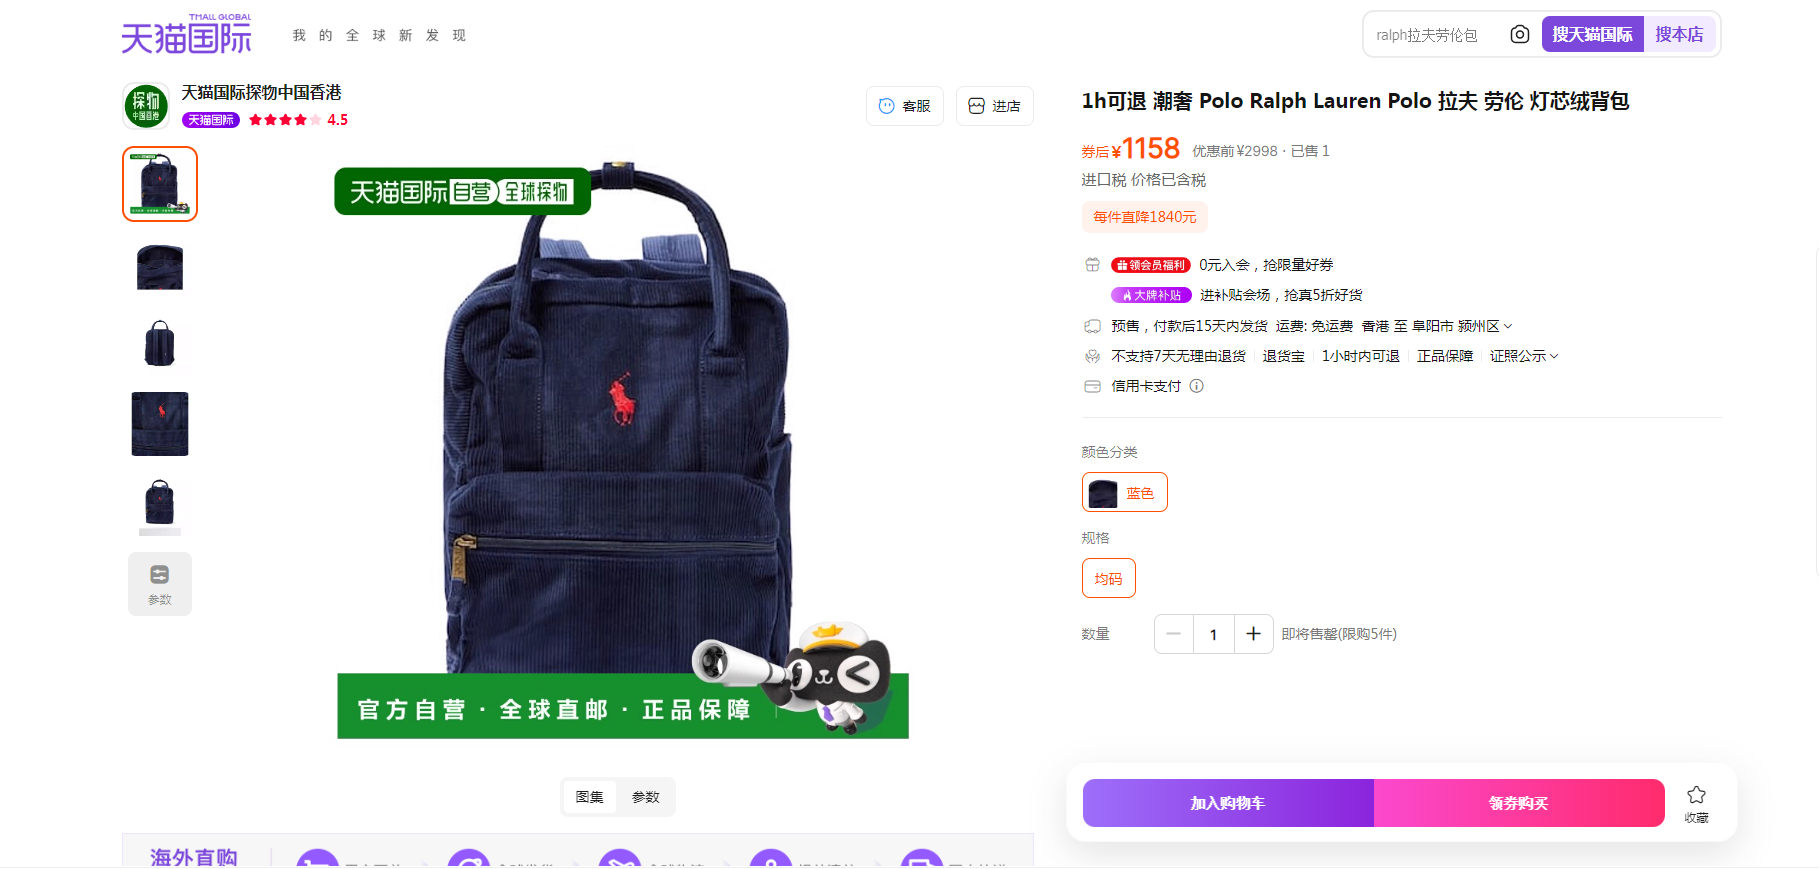Increase quantity with the plus button

(1253, 634)
